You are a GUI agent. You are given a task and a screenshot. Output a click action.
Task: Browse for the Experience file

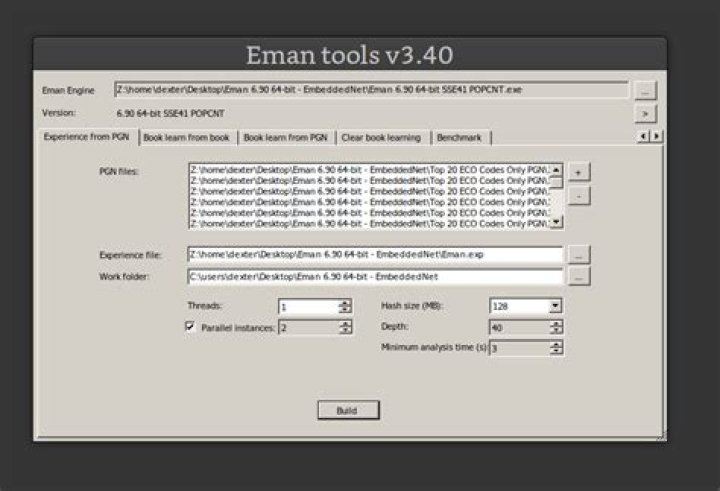point(579,255)
